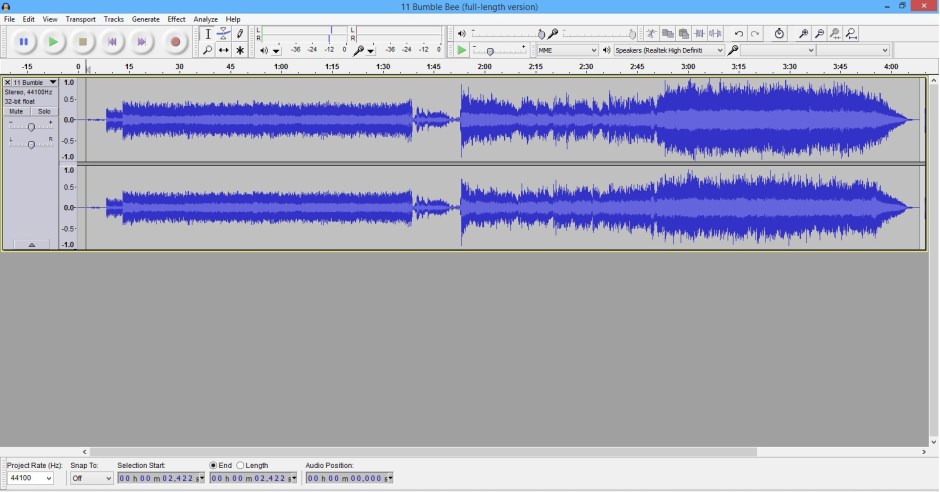Click the Undo arrow icon
The height and width of the screenshot is (492, 940).
pos(739,34)
